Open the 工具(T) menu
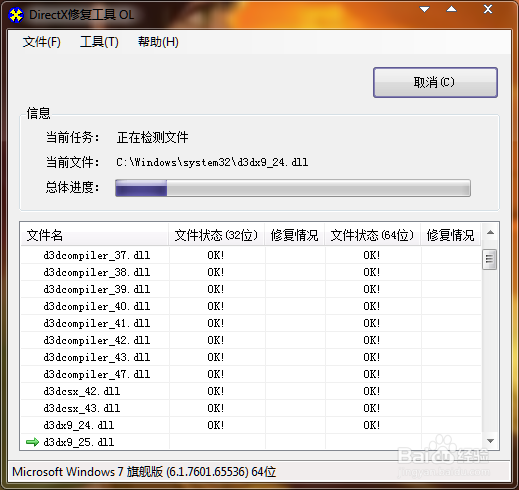This screenshot has width=519, height=490. [x=99, y=42]
